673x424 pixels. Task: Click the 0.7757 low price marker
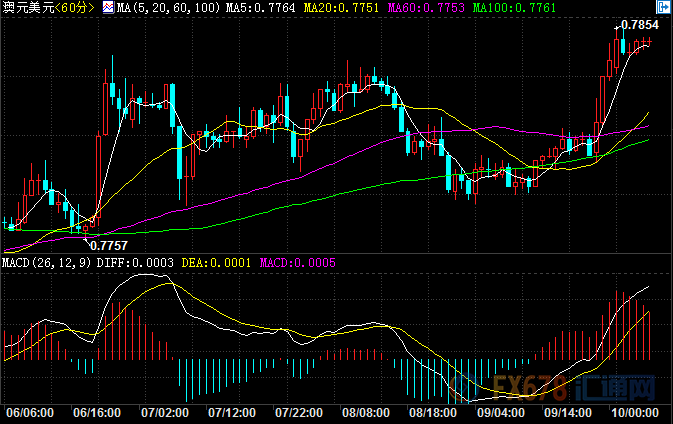[x=108, y=245]
